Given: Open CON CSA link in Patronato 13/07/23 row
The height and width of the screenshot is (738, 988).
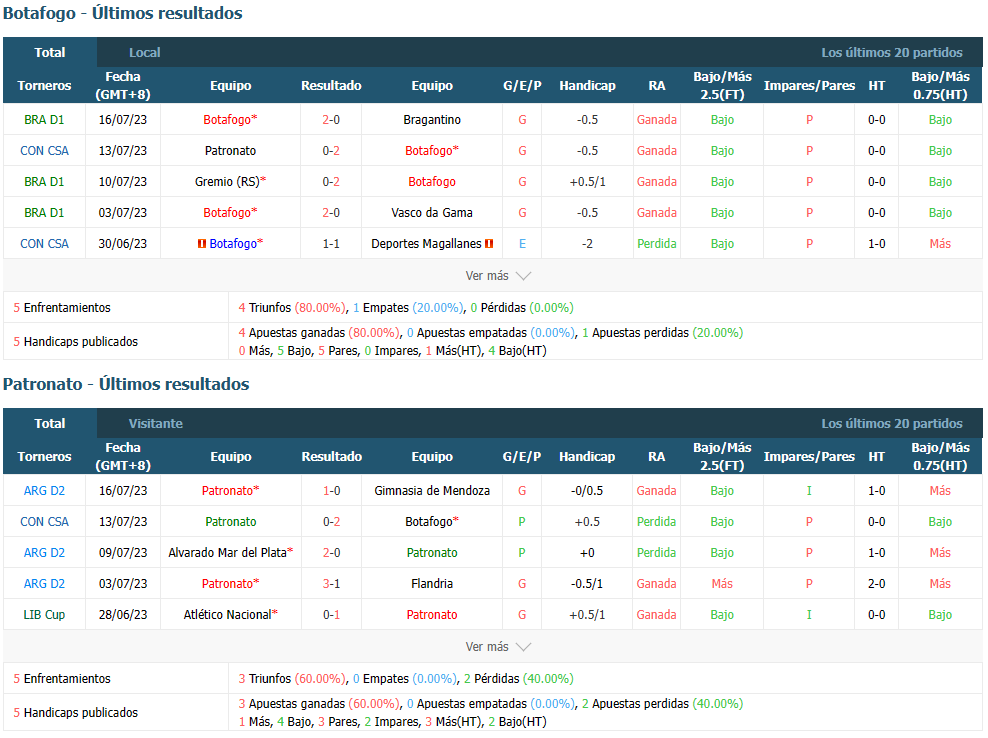Looking at the screenshot, I should 44,522.
